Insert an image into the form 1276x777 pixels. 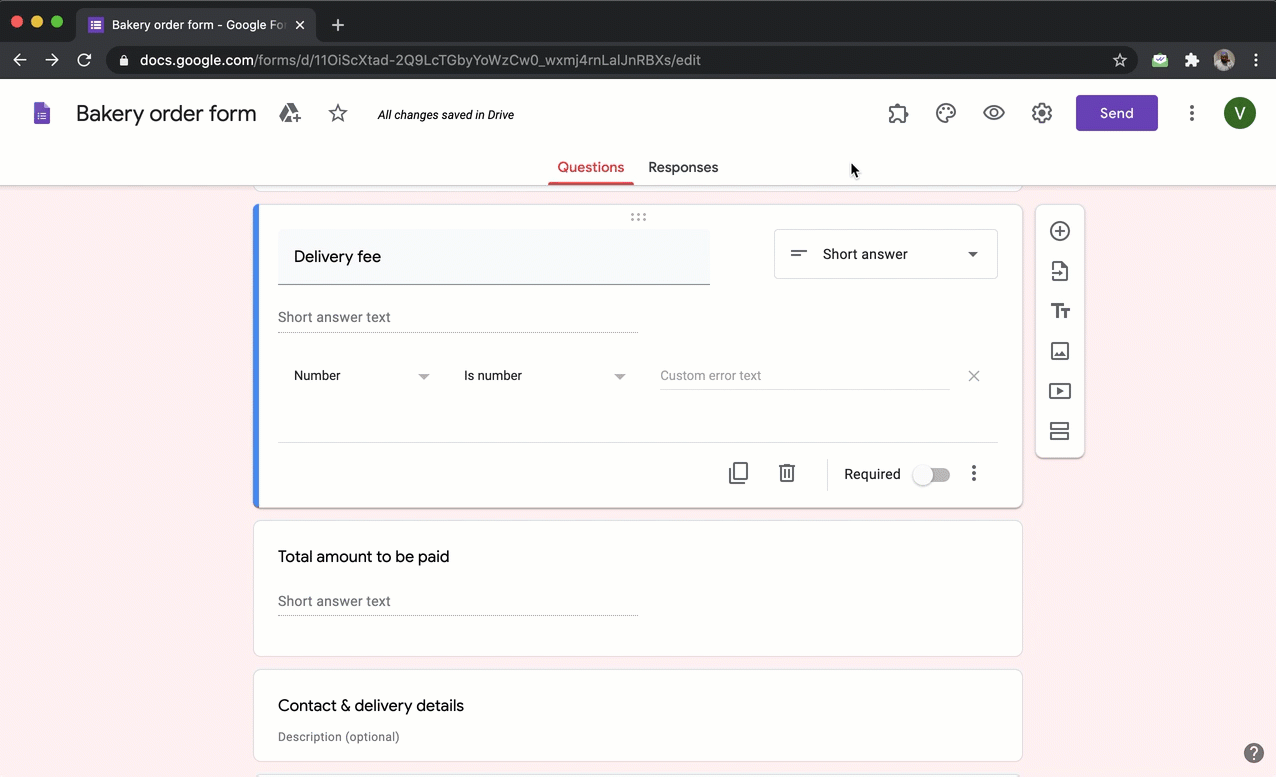coord(1059,351)
